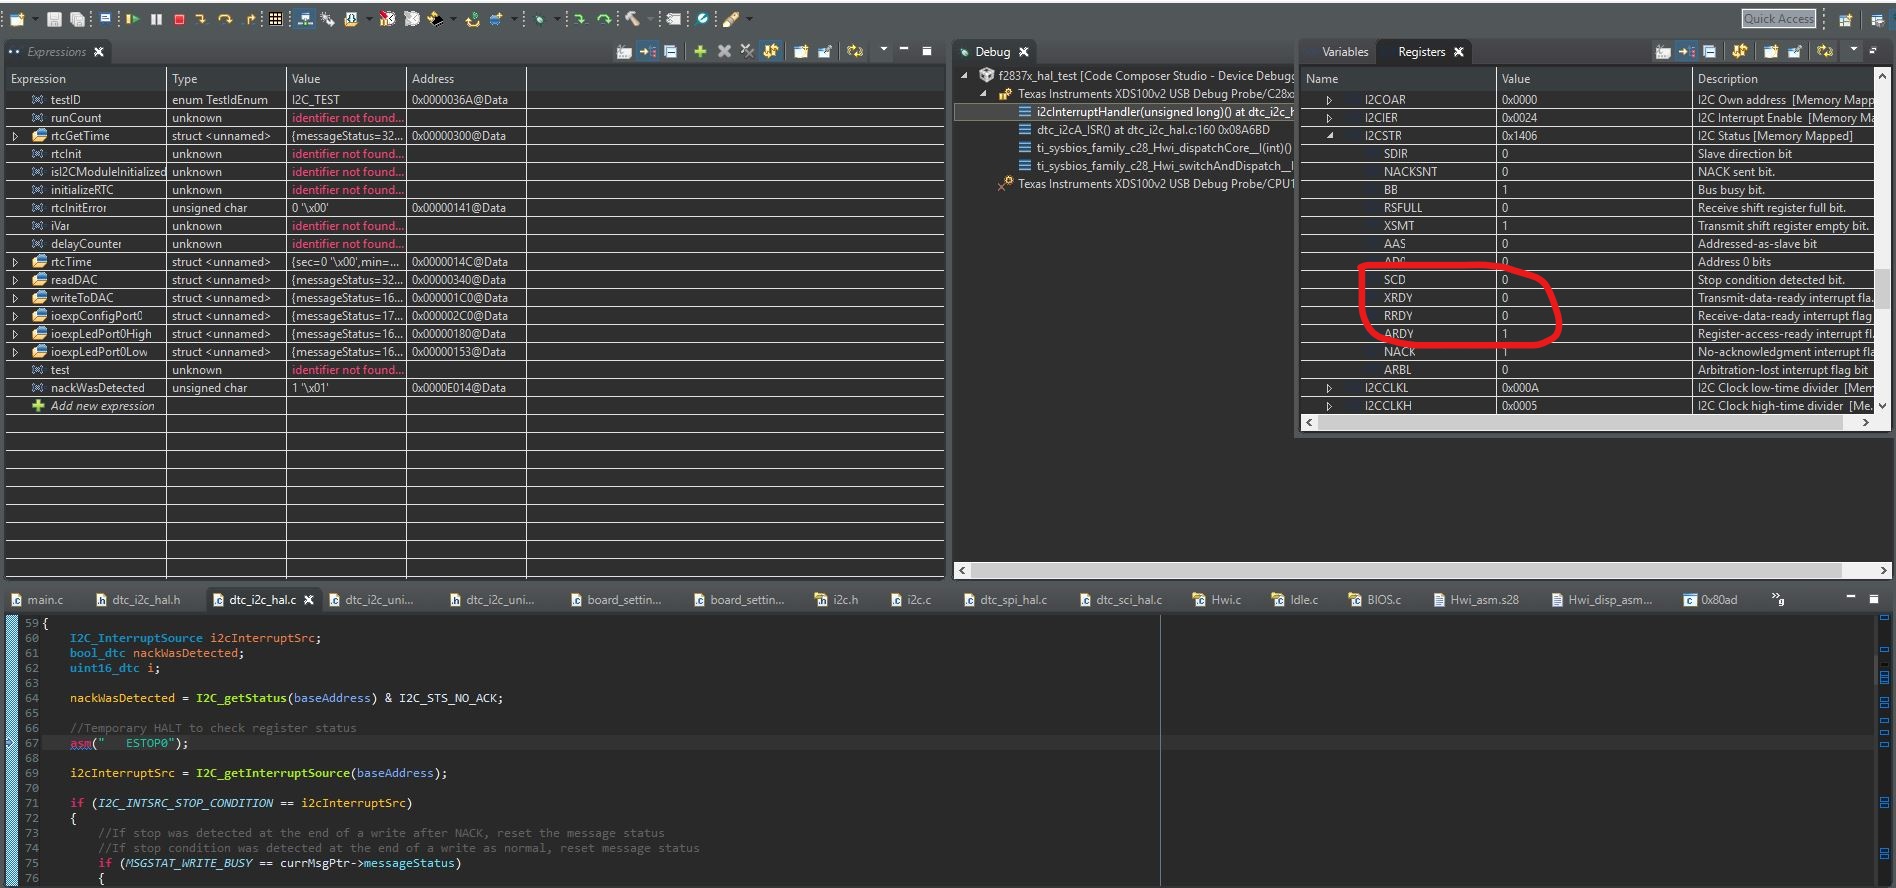Click the New file icon in the main toolbar

point(17,19)
